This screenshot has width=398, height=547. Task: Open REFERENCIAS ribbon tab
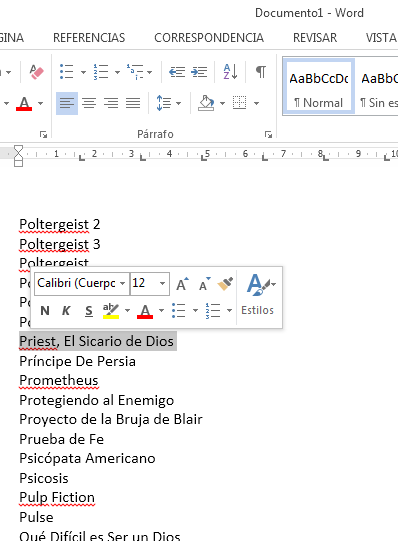click(x=89, y=38)
